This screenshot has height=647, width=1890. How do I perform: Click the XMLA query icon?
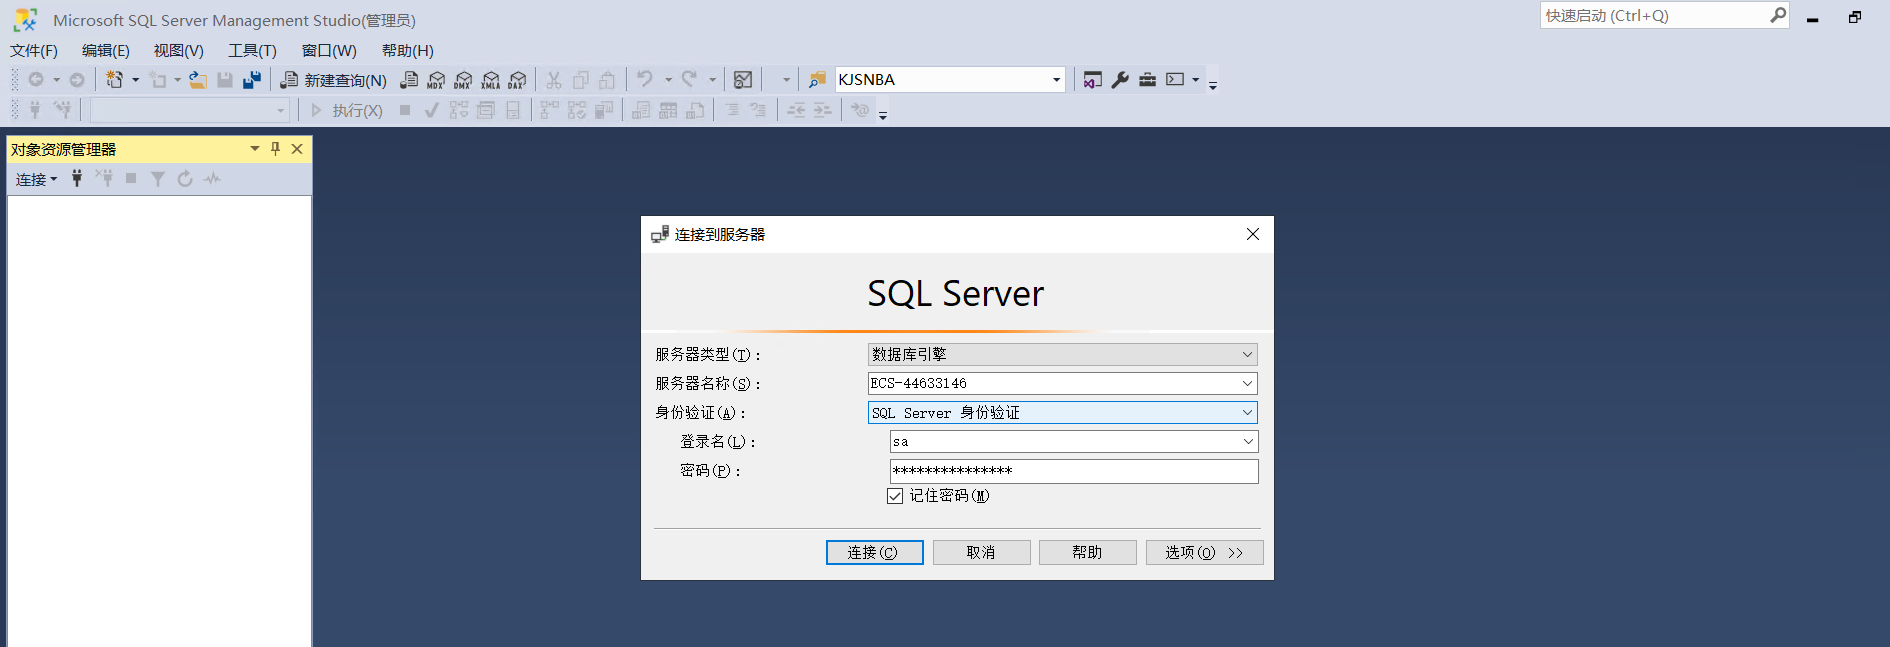[490, 80]
